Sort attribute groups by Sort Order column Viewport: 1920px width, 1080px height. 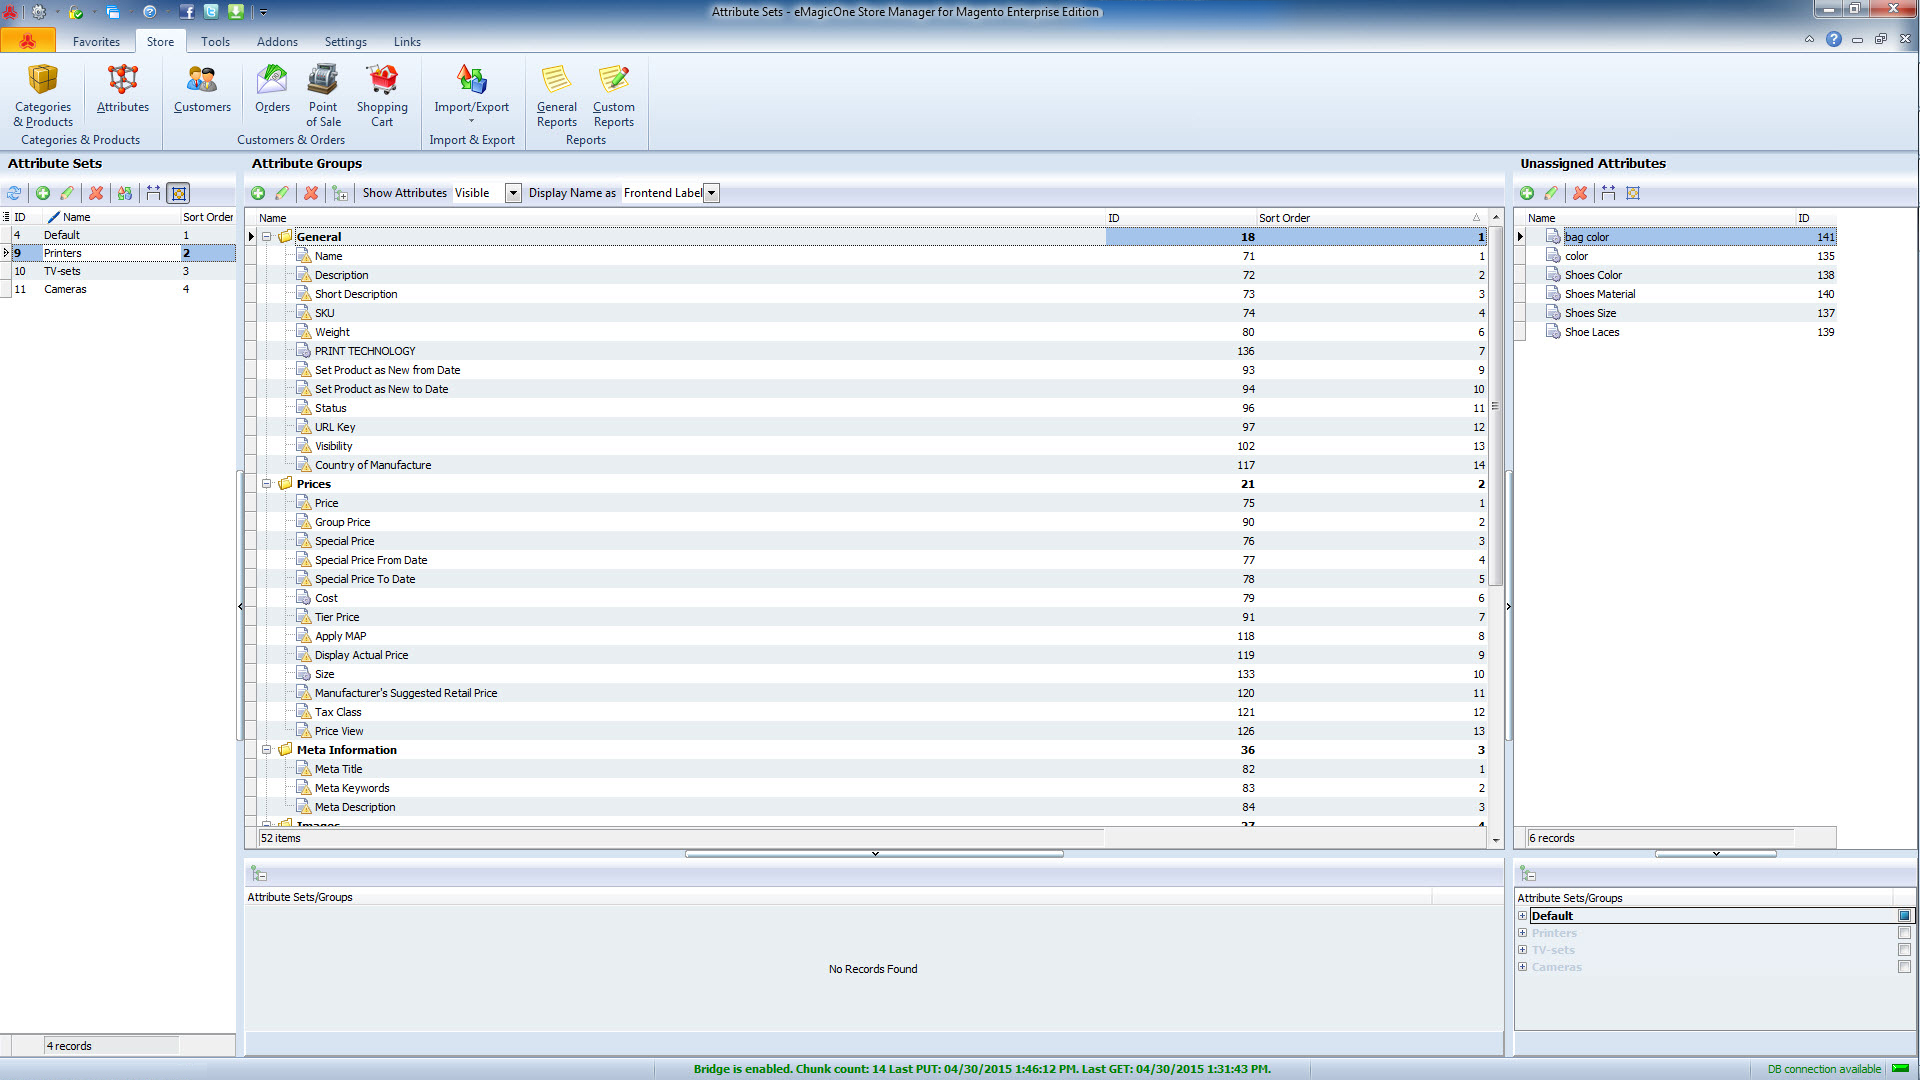pos(1370,218)
